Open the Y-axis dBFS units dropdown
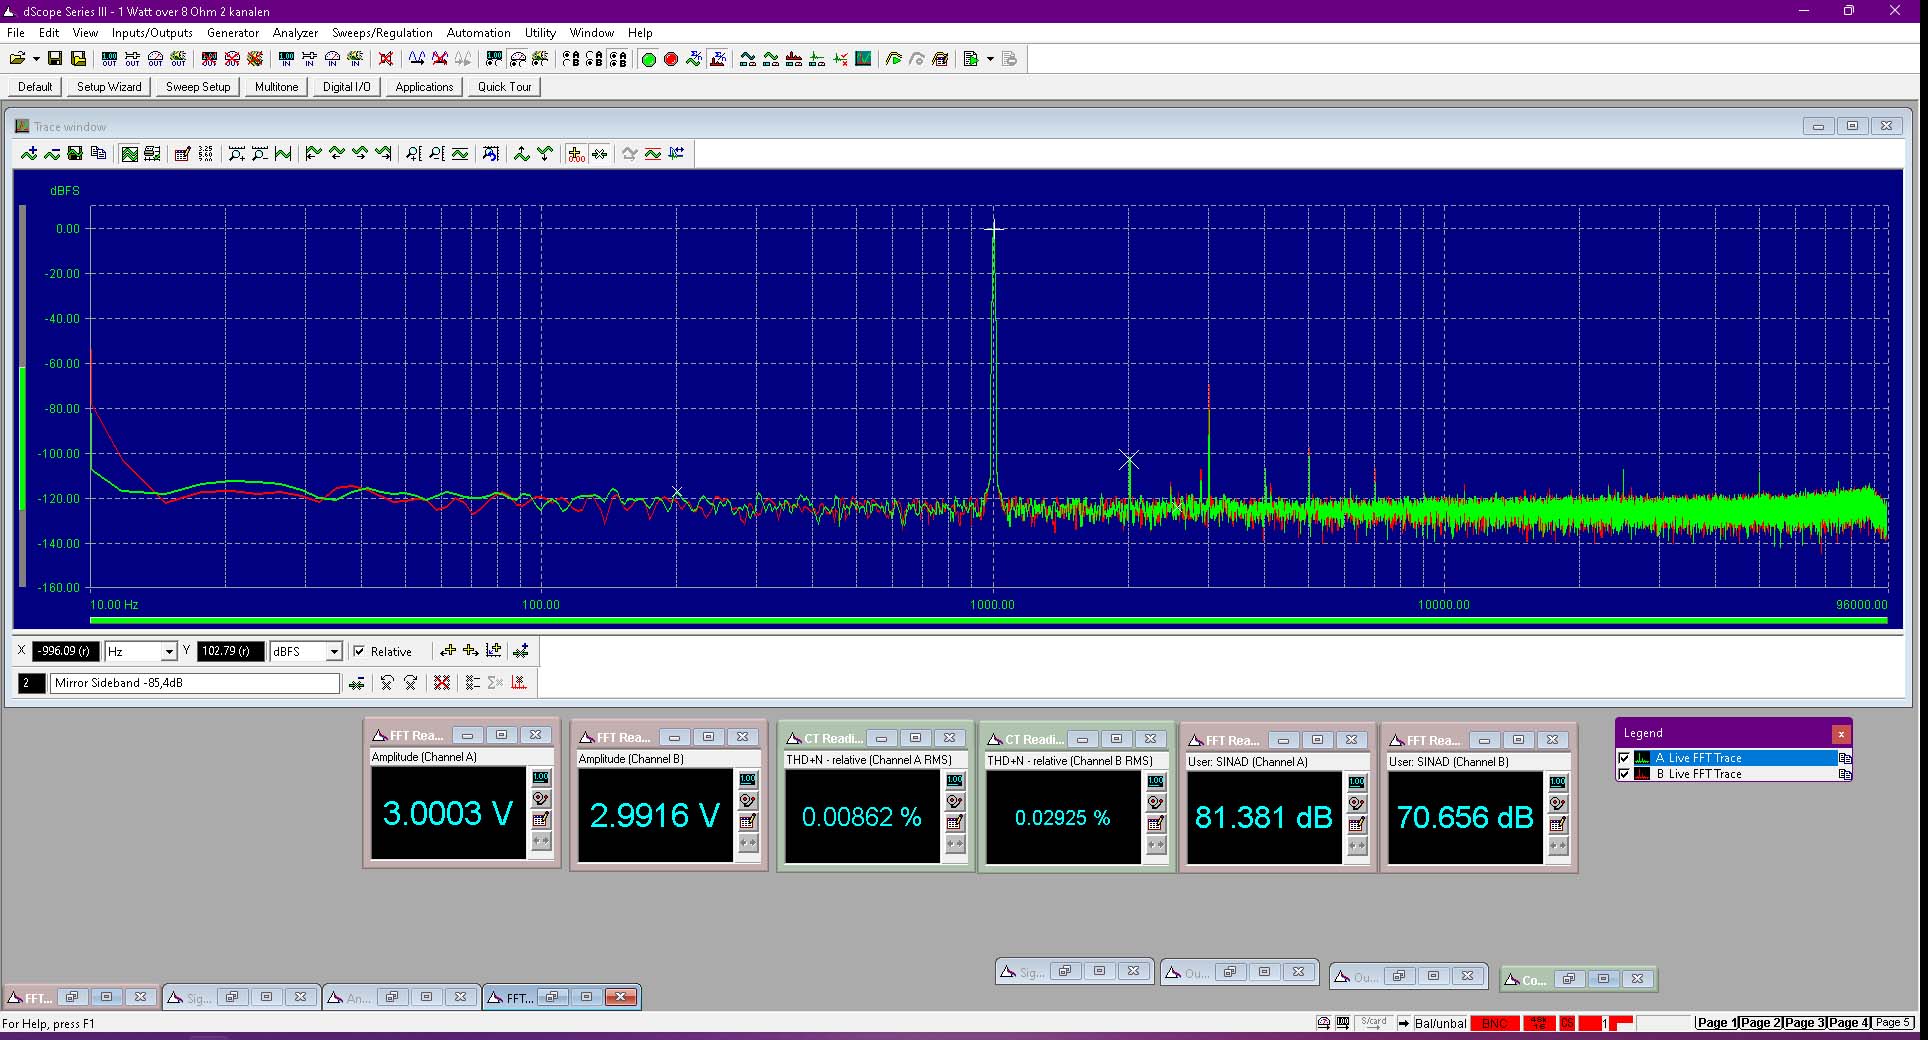The height and width of the screenshot is (1040, 1928). click(334, 651)
